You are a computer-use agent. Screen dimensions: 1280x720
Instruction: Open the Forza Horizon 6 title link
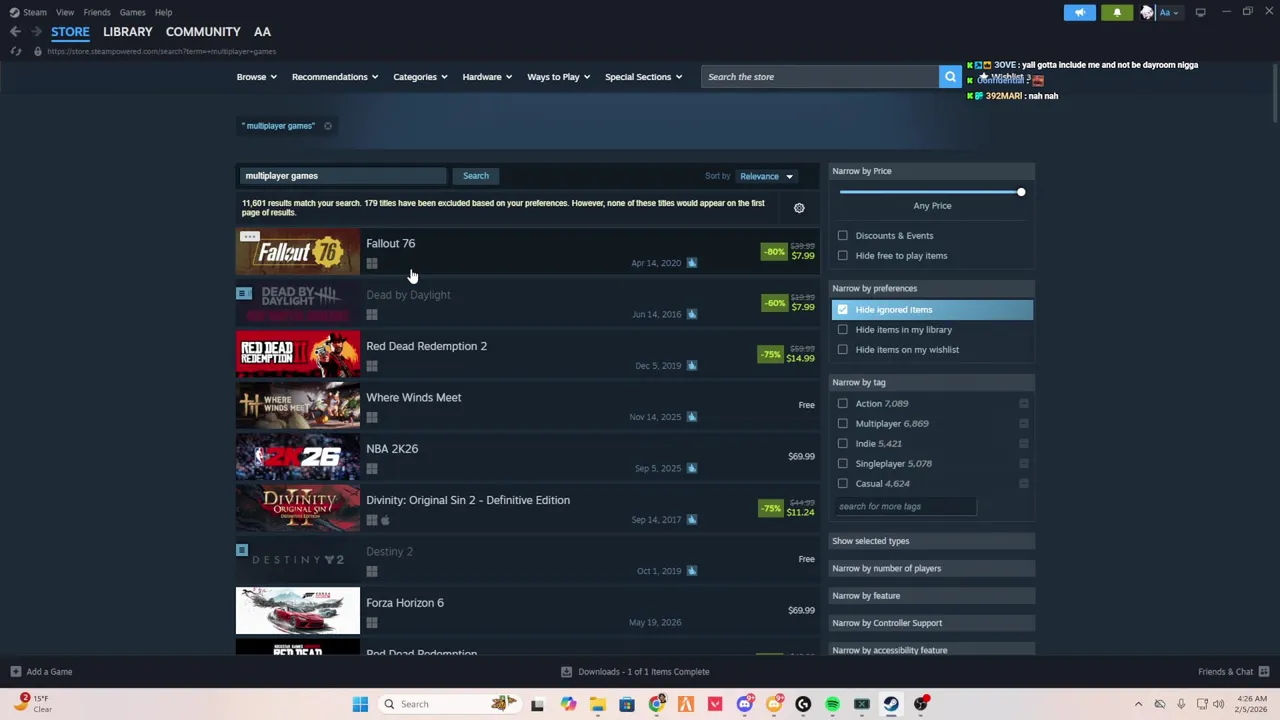(405, 603)
